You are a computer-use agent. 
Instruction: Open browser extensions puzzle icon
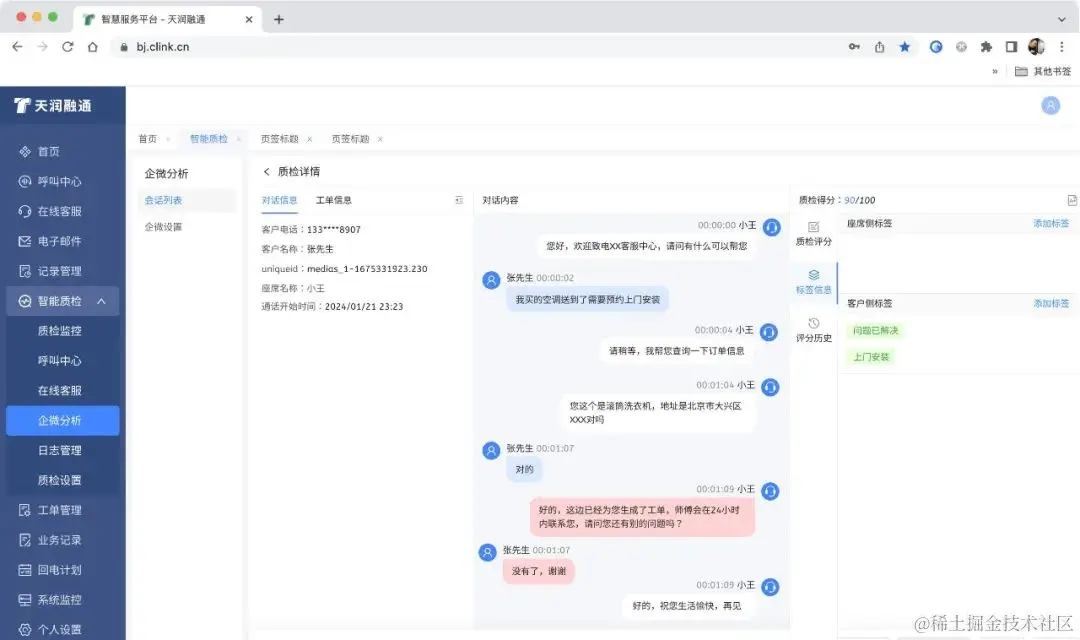(x=986, y=47)
